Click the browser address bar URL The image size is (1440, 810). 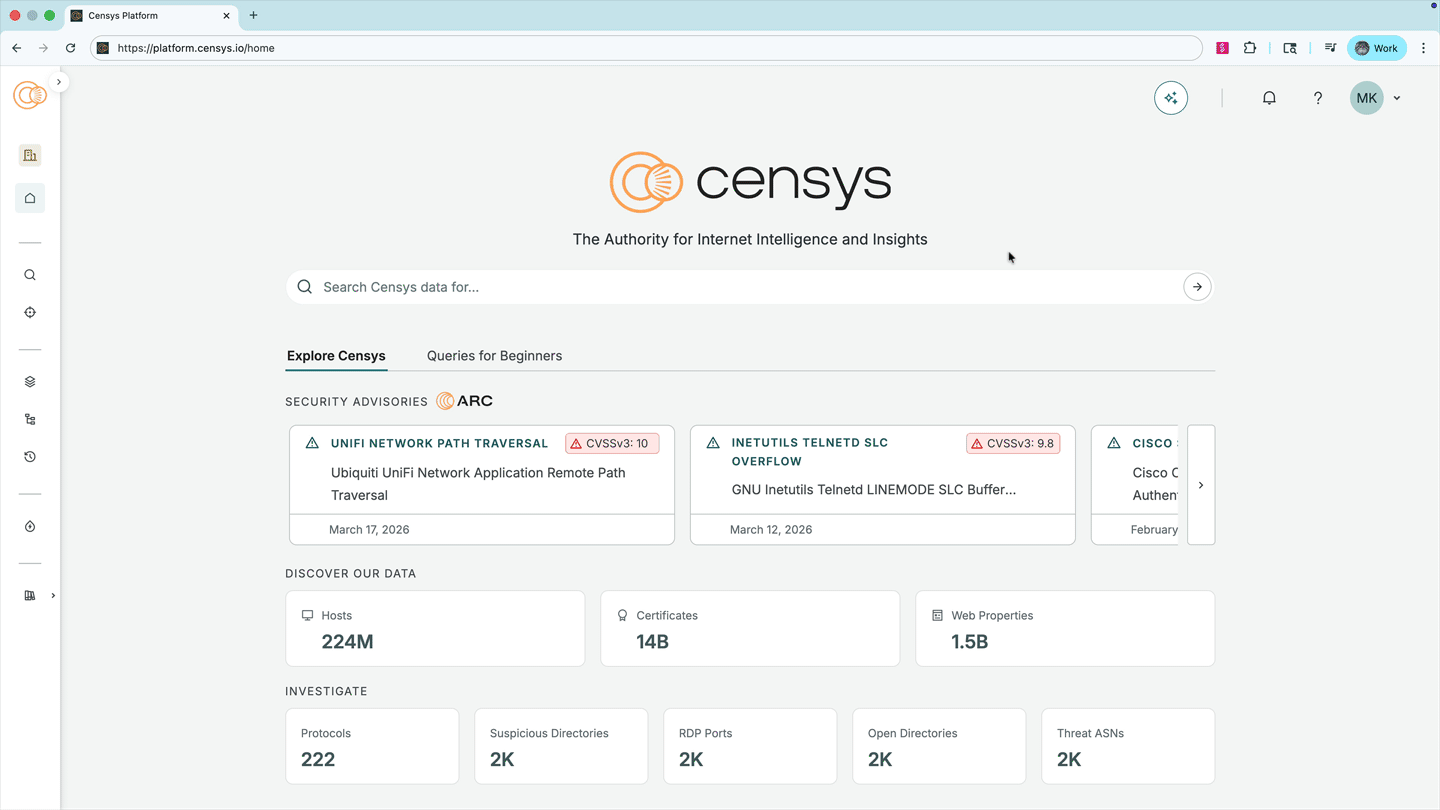196,48
